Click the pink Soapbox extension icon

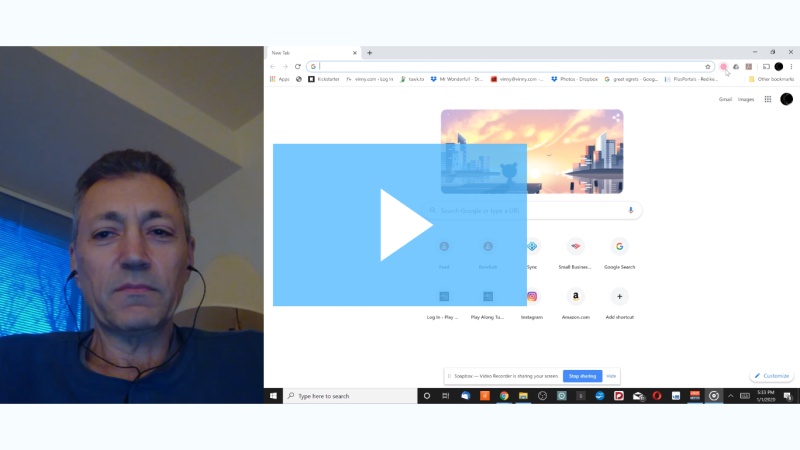(723, 67)
